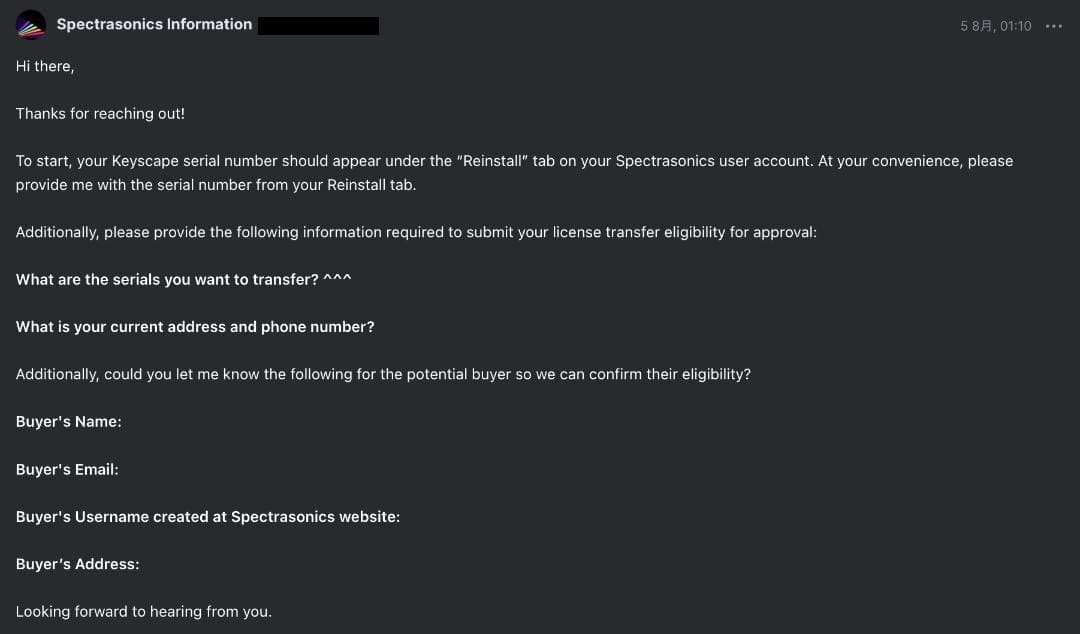This screenshot has width=1080, height=634.
Task: Click the potential buyer eligibility sentence
Action: 383,374
